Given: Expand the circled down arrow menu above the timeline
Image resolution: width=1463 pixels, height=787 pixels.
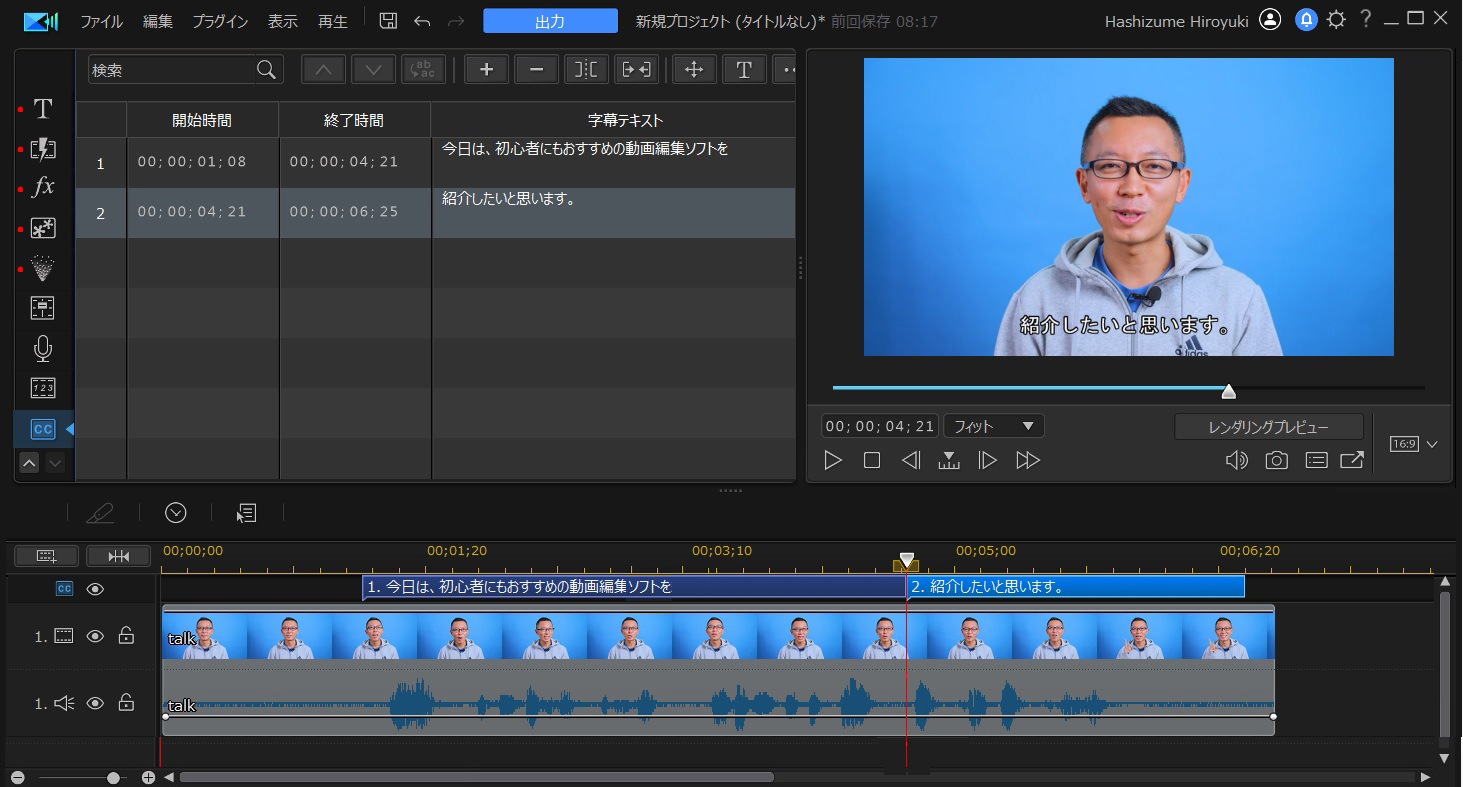Looking at the screenshot, I should click(x=176, y=513).
